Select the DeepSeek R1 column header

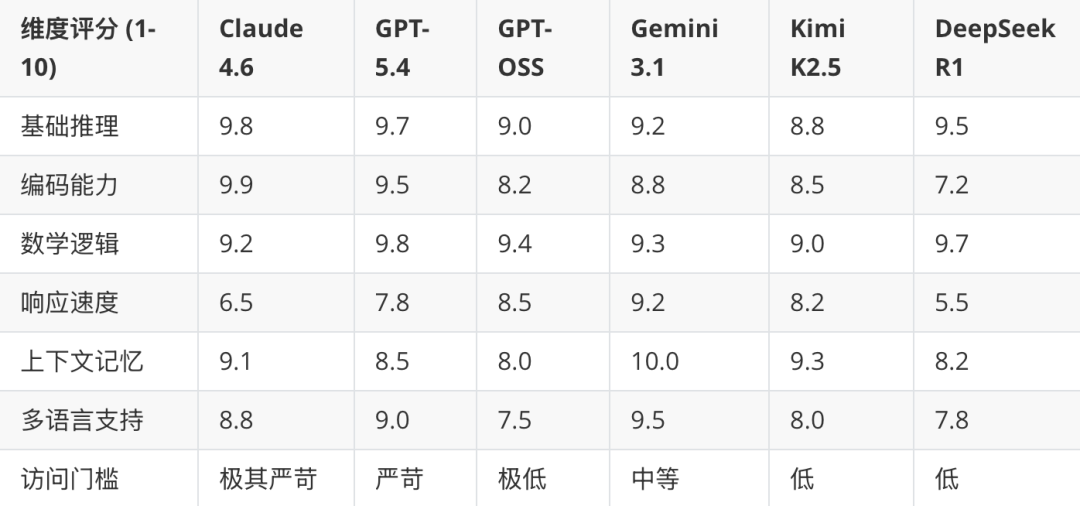[x=997, y=48]
